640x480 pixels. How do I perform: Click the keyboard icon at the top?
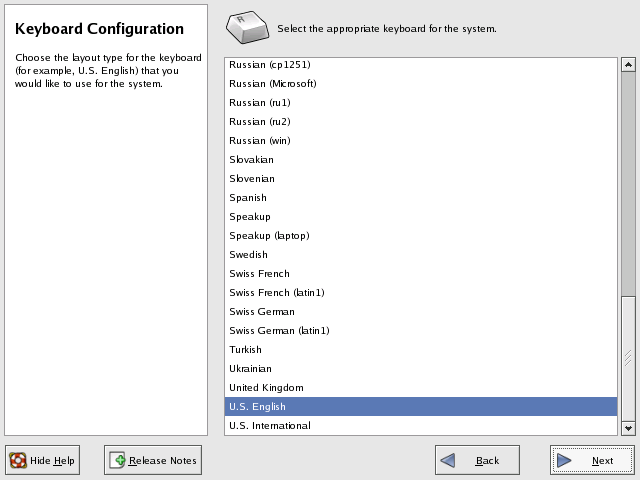247,28
